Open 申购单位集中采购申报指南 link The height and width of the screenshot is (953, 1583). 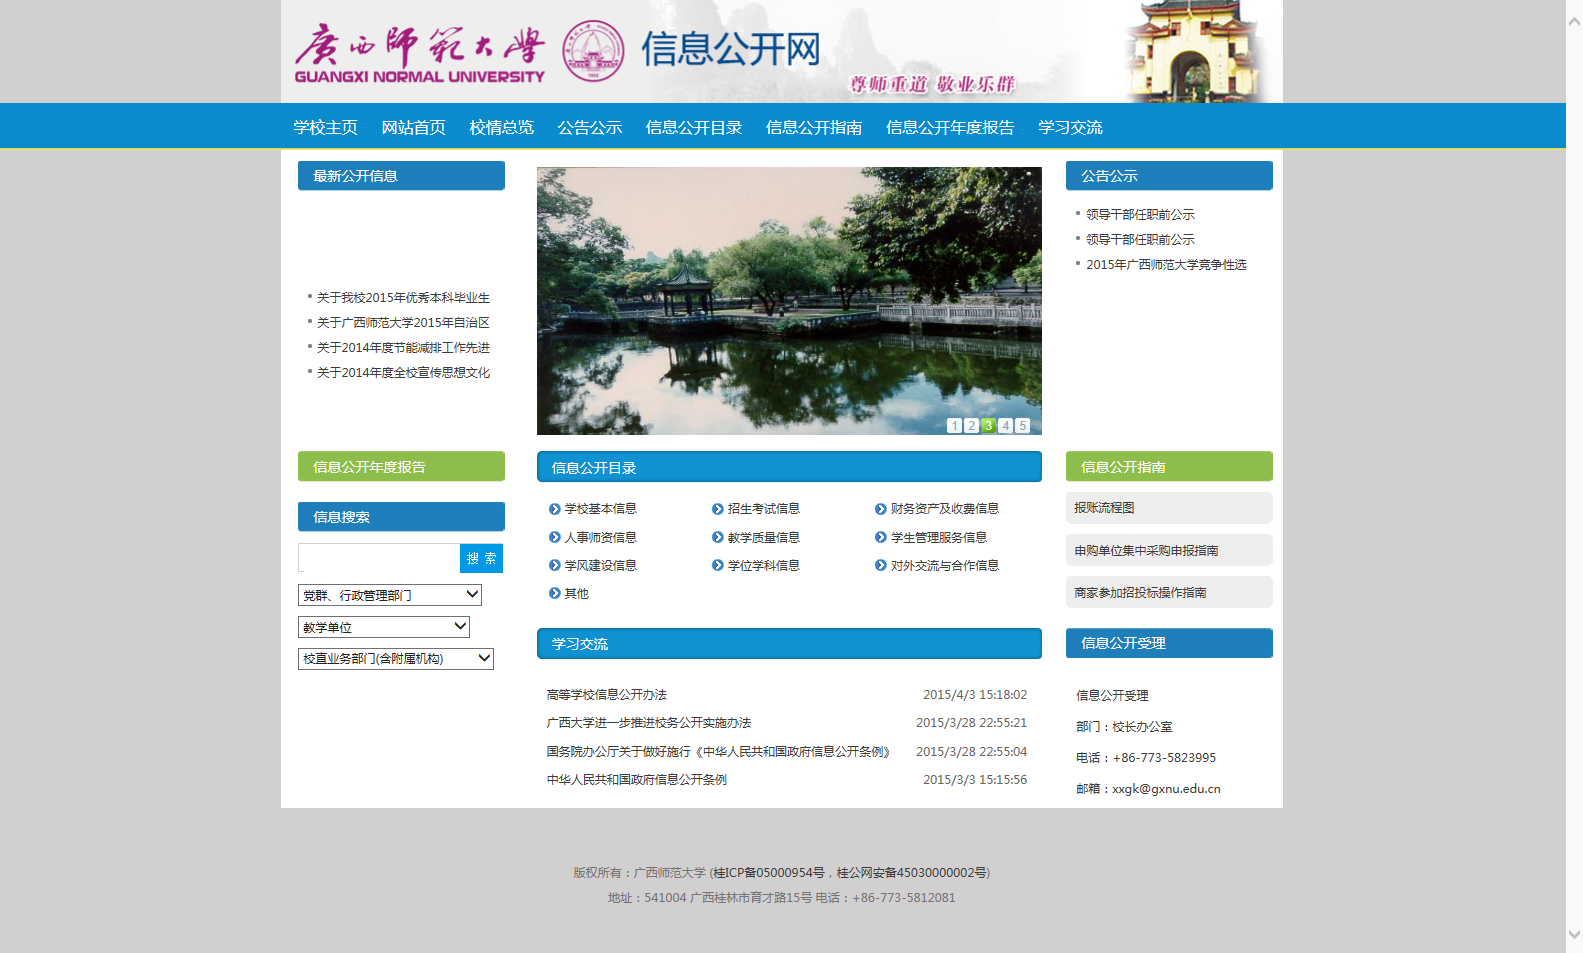pyautogui.click(x=1169, y=550)
